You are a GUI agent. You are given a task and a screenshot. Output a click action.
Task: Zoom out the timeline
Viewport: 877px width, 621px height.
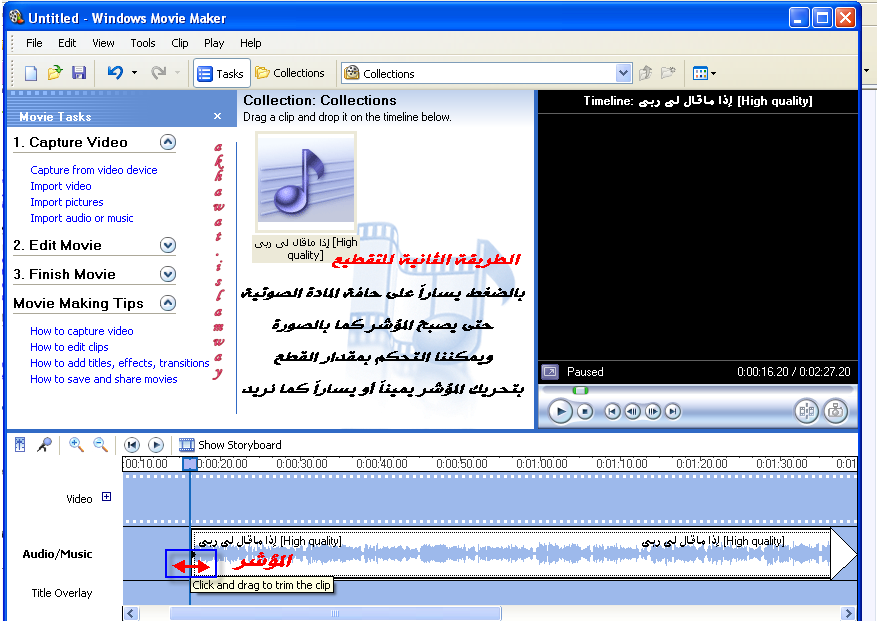click(x=100, y=445)
